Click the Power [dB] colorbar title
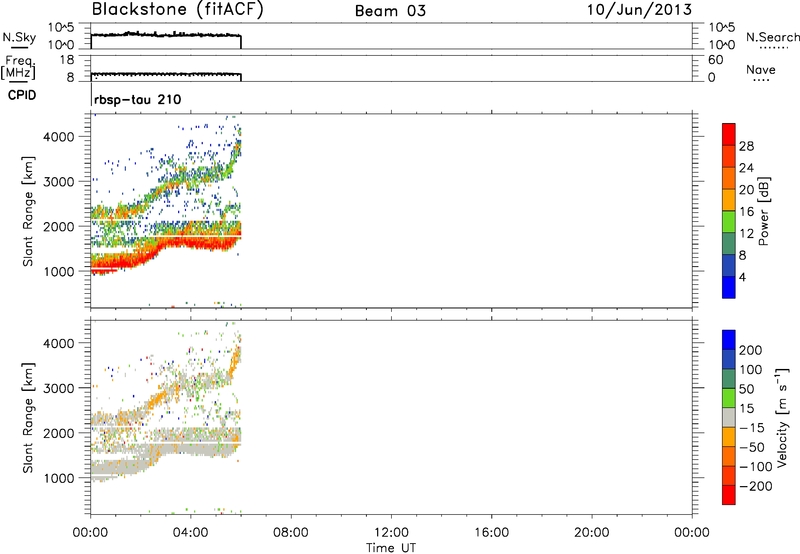This screenshot has height=554, width=800. [764, 211]
